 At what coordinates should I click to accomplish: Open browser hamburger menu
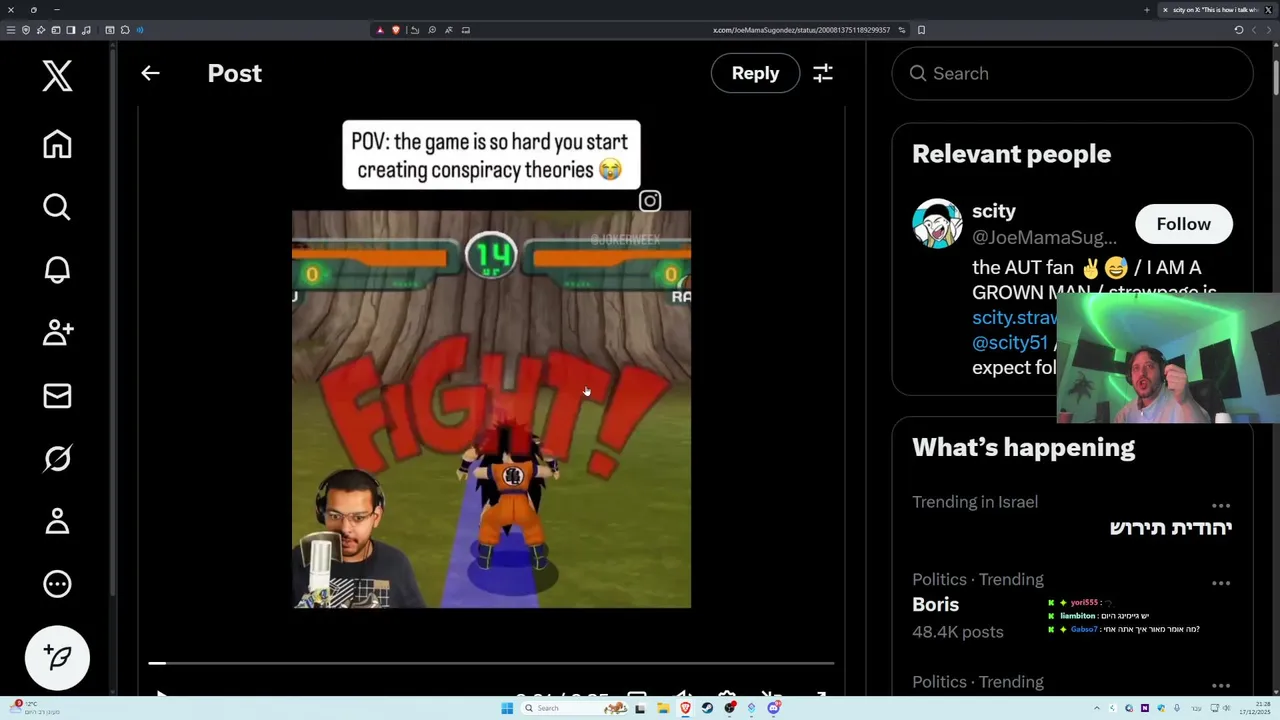(x=10, y=30)
